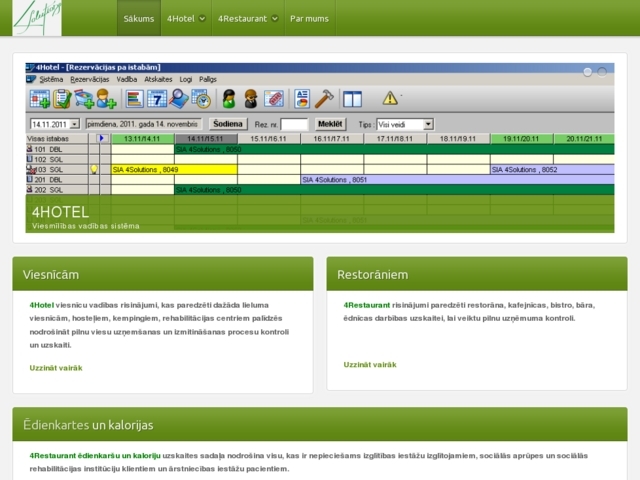Click the status icon of room 101 DBL
The width and height of the screenshot is (640, 480).
pos(29,149)
